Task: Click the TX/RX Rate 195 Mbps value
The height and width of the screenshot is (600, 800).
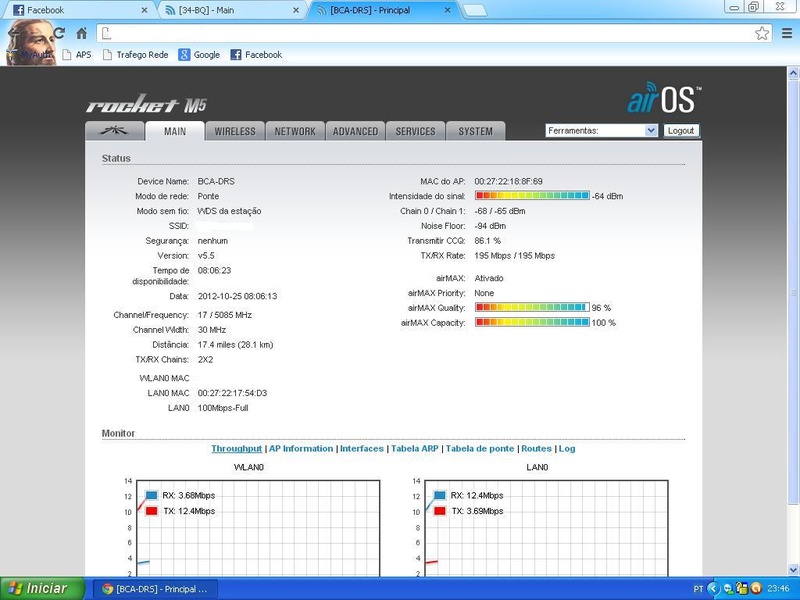Action: pyautogui.click(x=514, y=256)
